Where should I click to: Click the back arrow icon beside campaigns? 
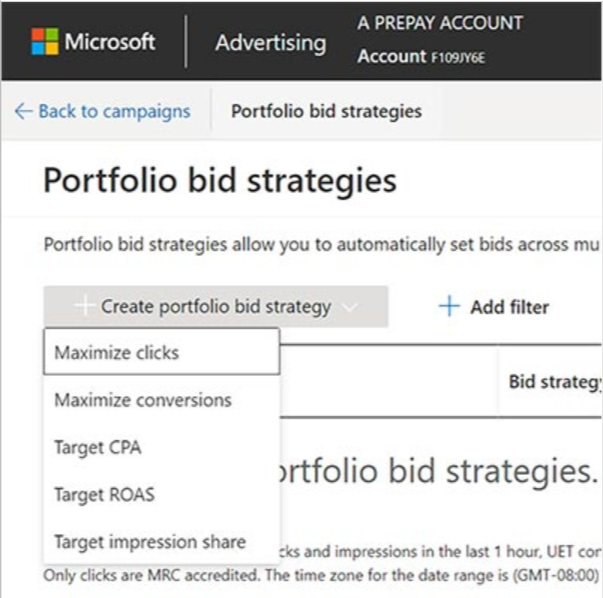(23, 112)
